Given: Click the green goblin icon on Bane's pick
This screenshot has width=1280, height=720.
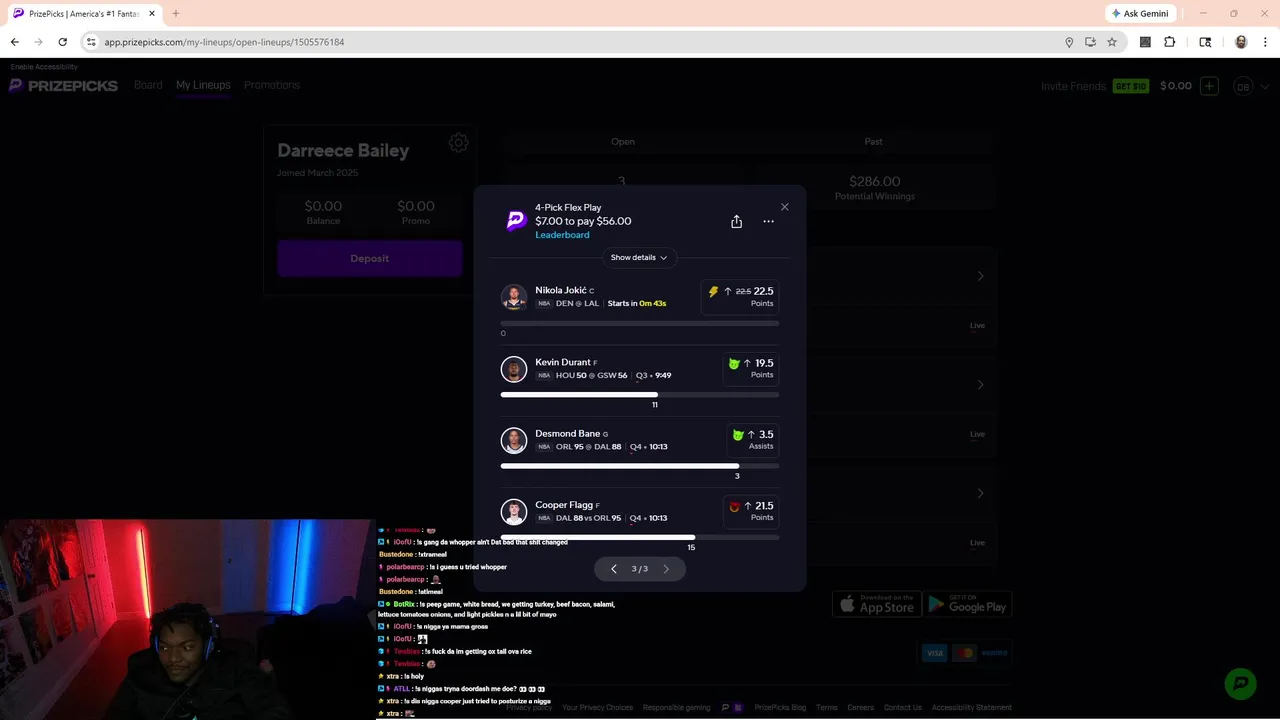Looking at the screenshot, I should click(x=738, y=435).
